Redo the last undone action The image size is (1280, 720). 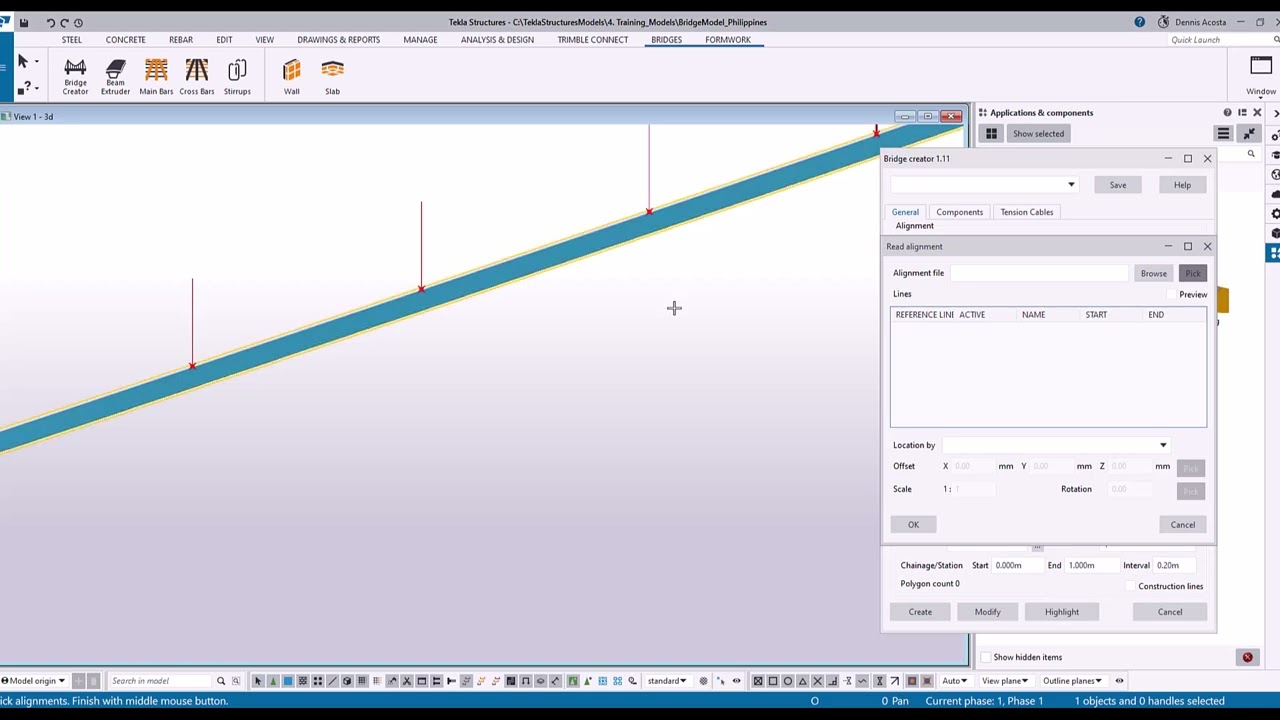point(64,22)
